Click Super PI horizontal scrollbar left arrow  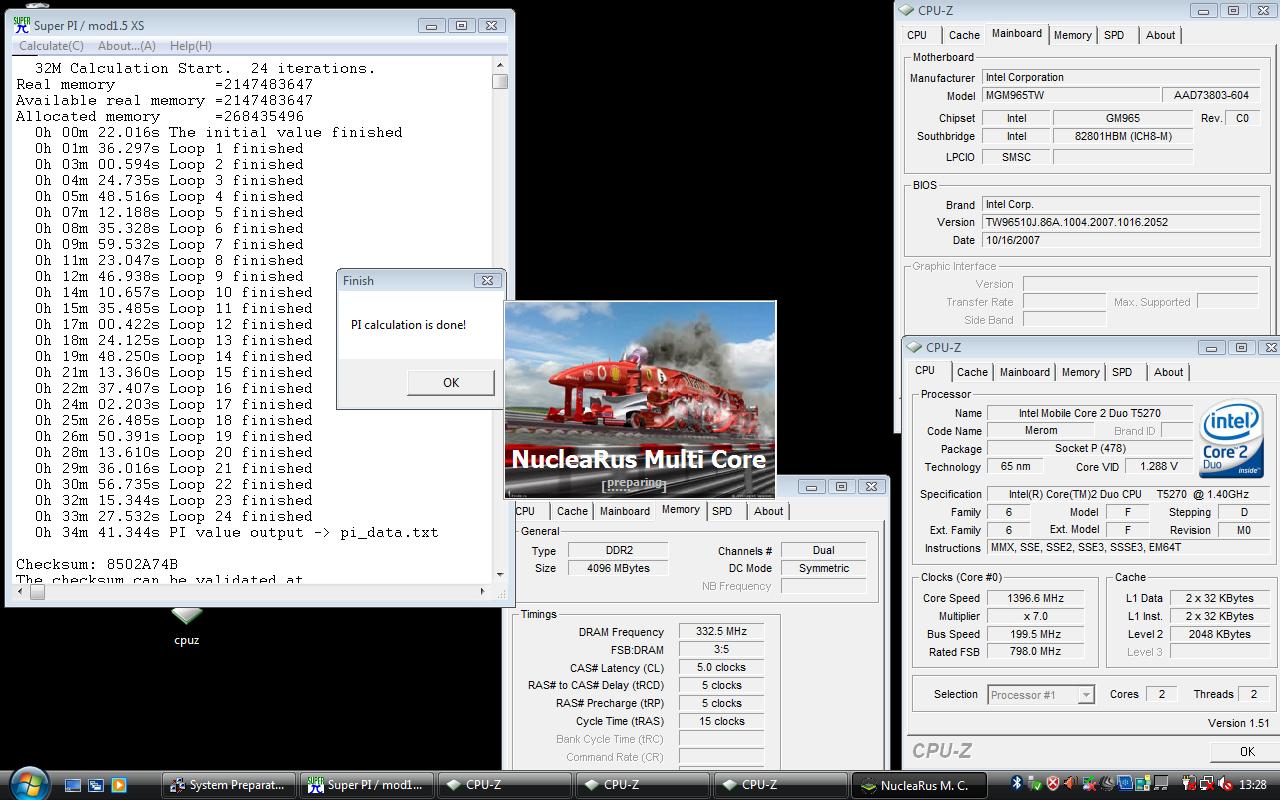tap(20, 592)
